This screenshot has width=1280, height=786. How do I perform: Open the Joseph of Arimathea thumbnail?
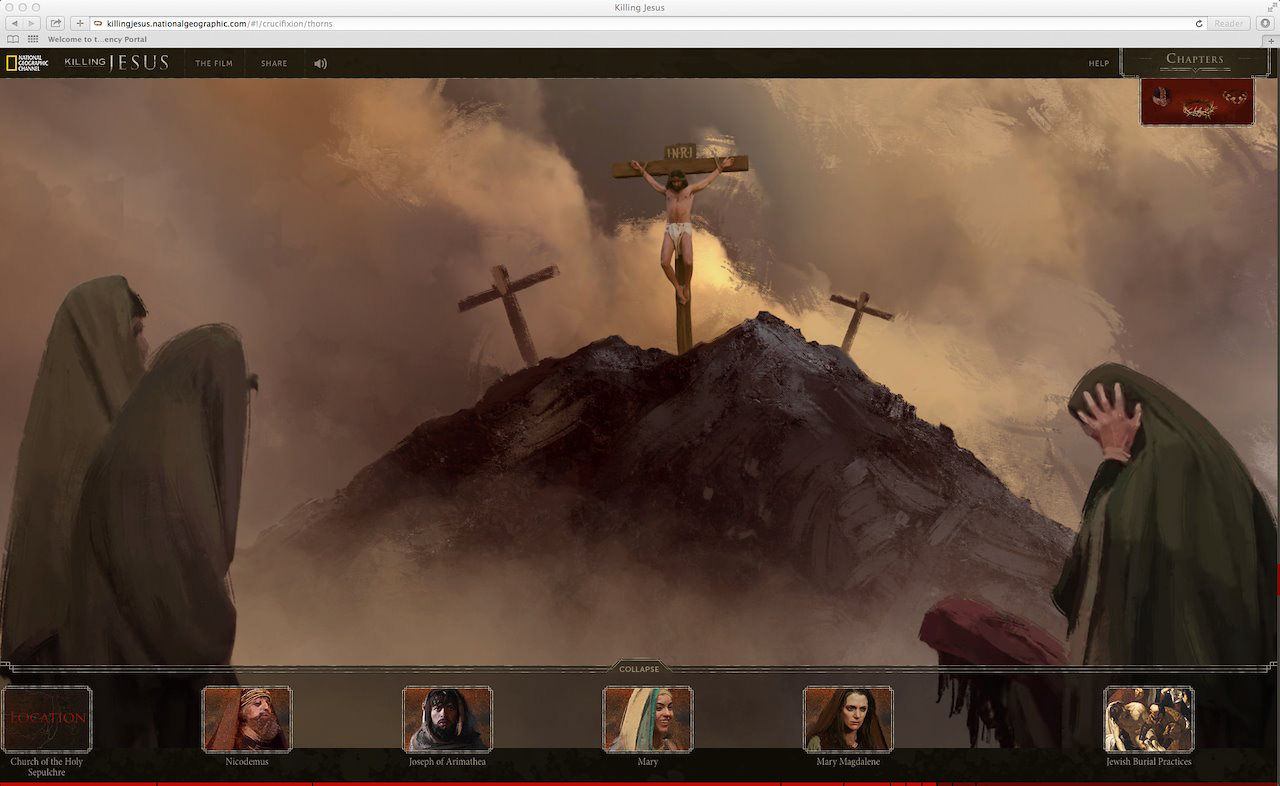pyautogui.click(x=447, y=719)
